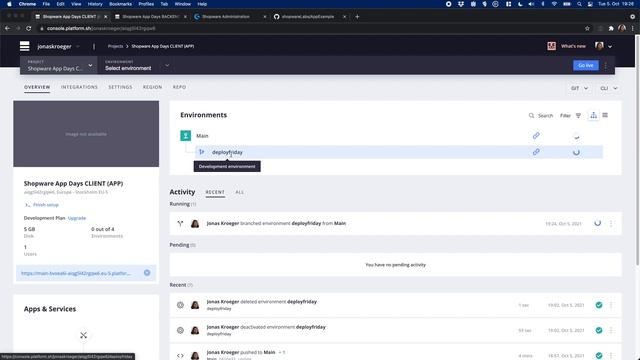
Task: Open Chrome extensions puzzle icon
Action: [611, 28]
